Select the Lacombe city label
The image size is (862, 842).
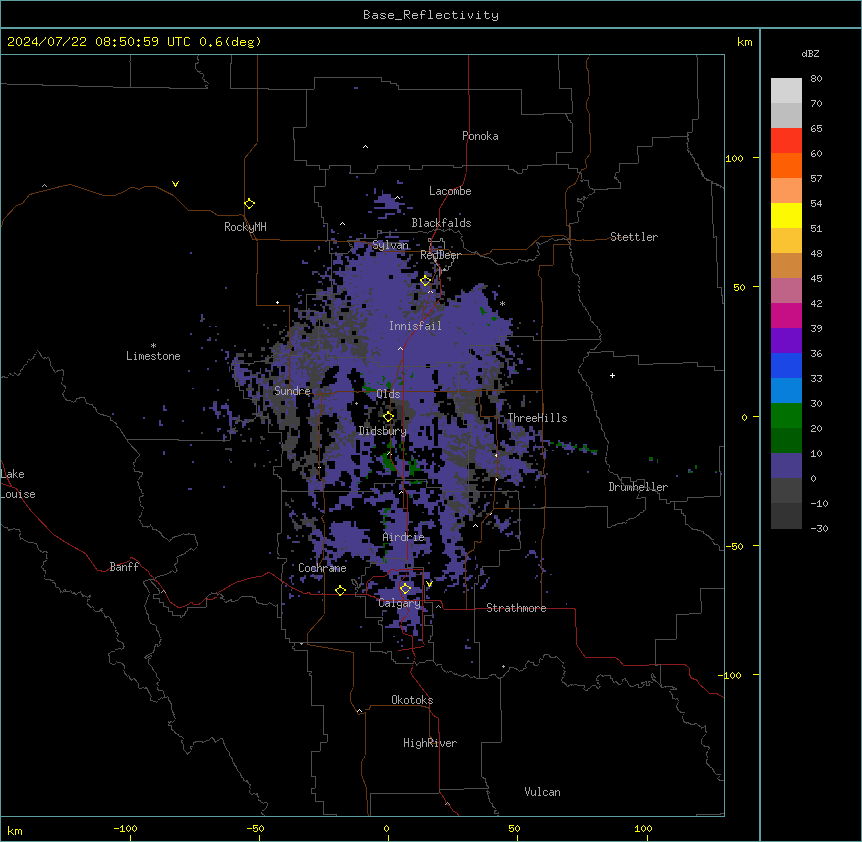point(450,191)
